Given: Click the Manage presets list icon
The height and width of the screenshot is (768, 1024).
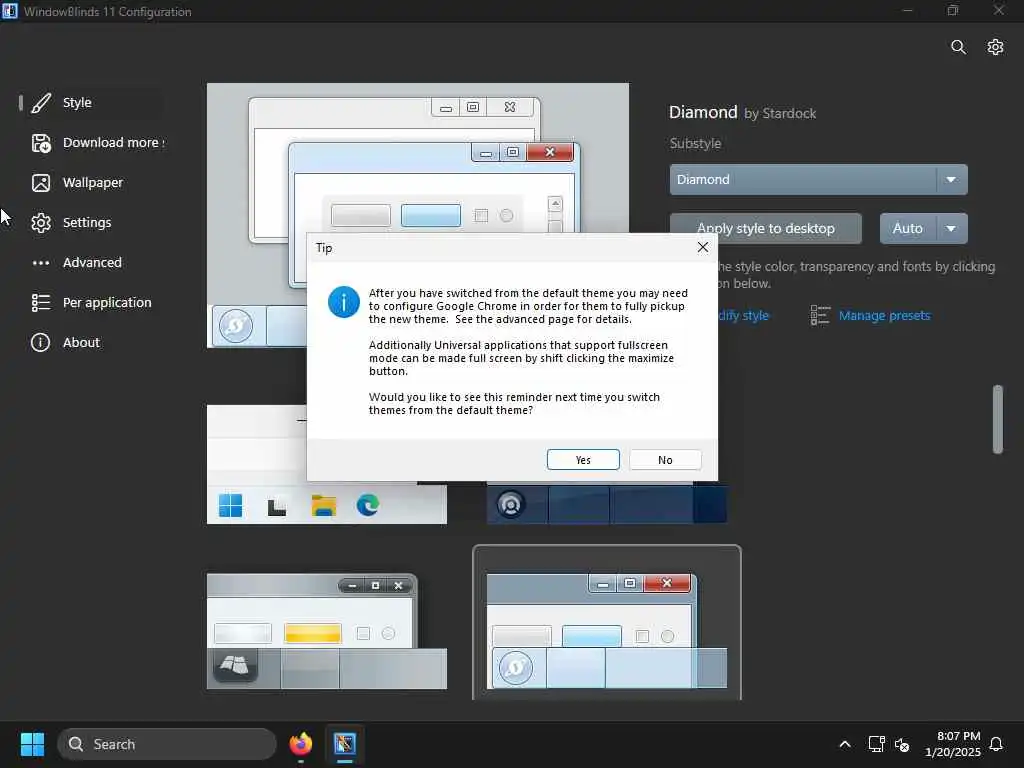Looking at the screenshot, I should [x=820, y=315].
